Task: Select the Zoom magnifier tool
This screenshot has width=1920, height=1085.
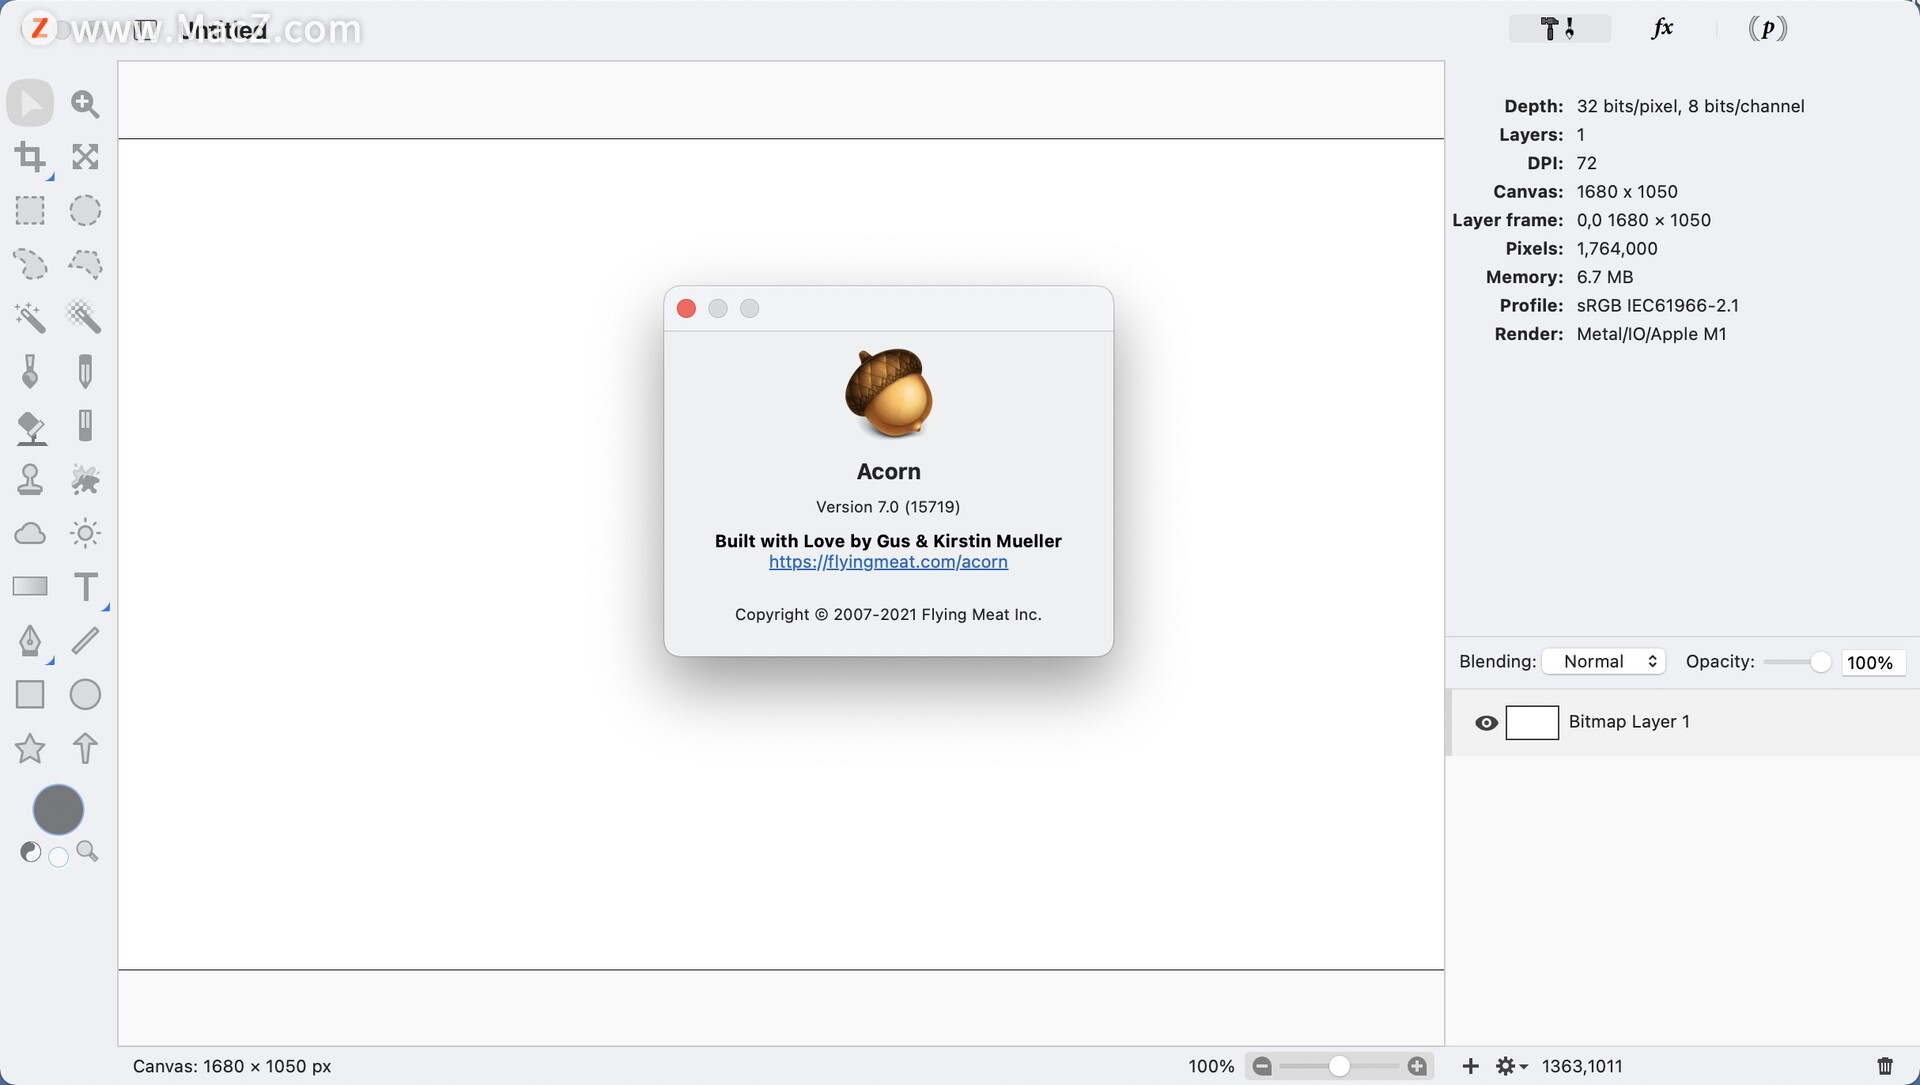Action: point(85,103)
